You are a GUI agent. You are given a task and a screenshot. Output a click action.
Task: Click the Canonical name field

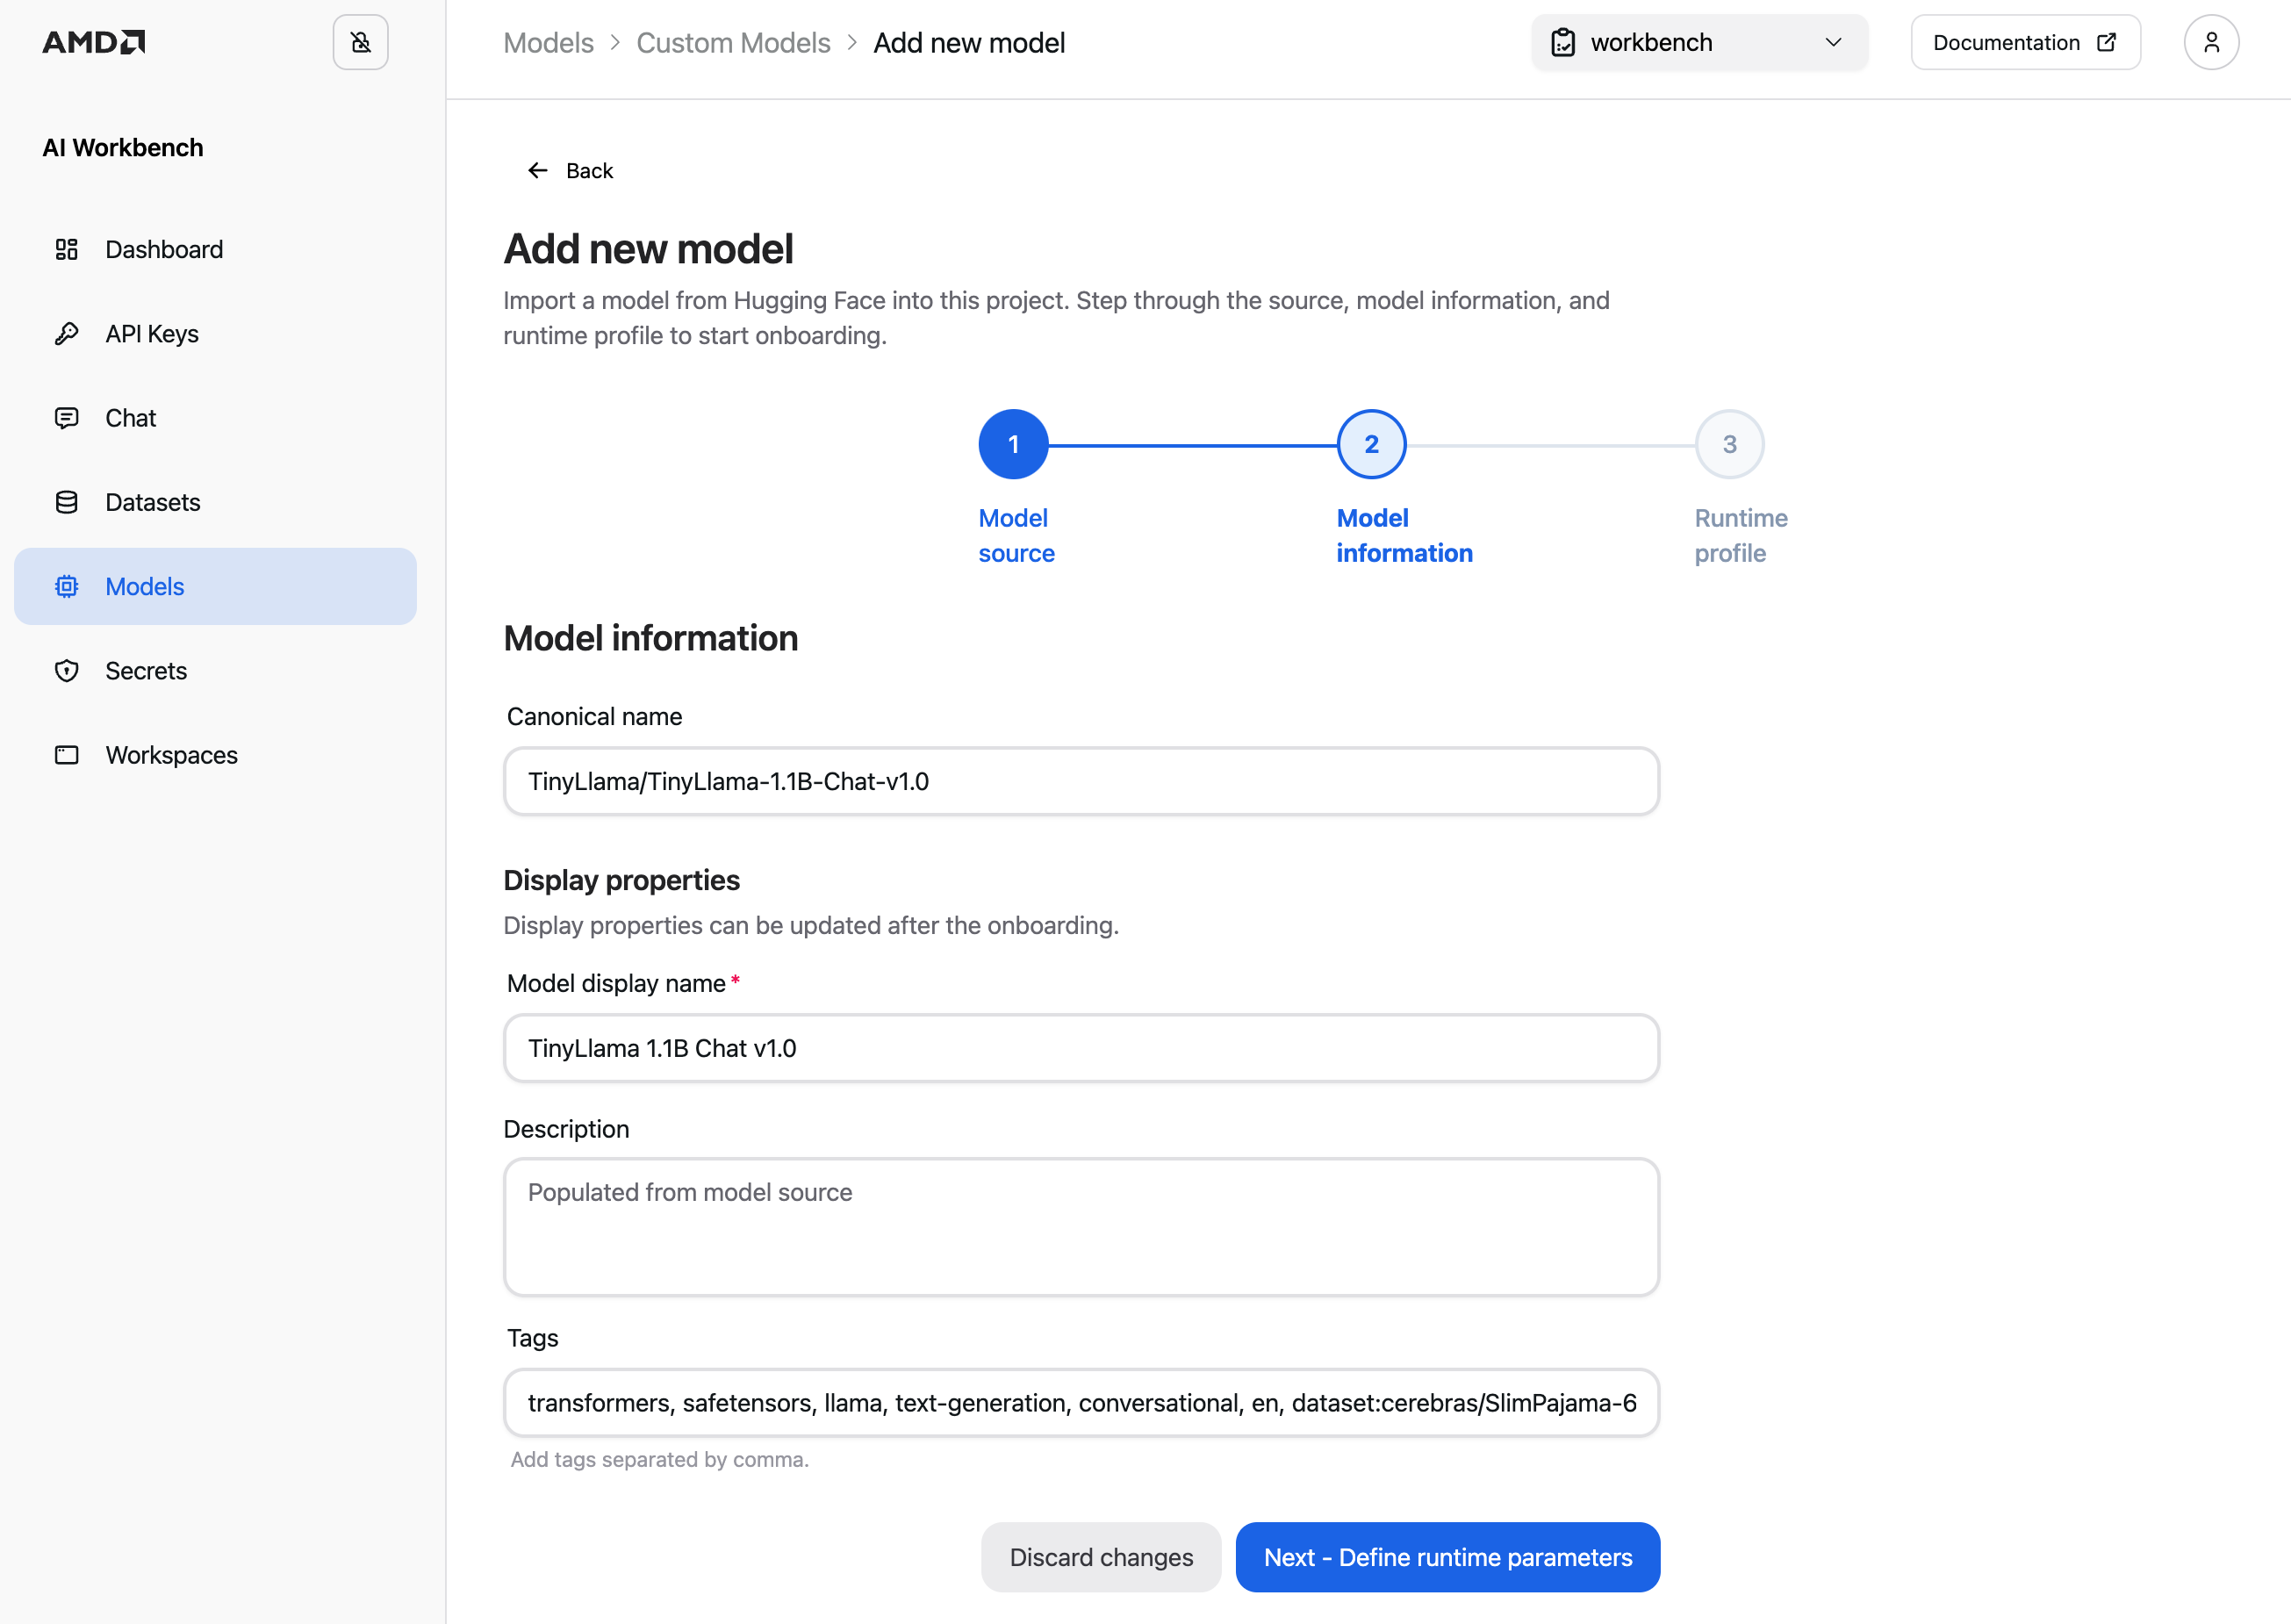pos(1081,781)
